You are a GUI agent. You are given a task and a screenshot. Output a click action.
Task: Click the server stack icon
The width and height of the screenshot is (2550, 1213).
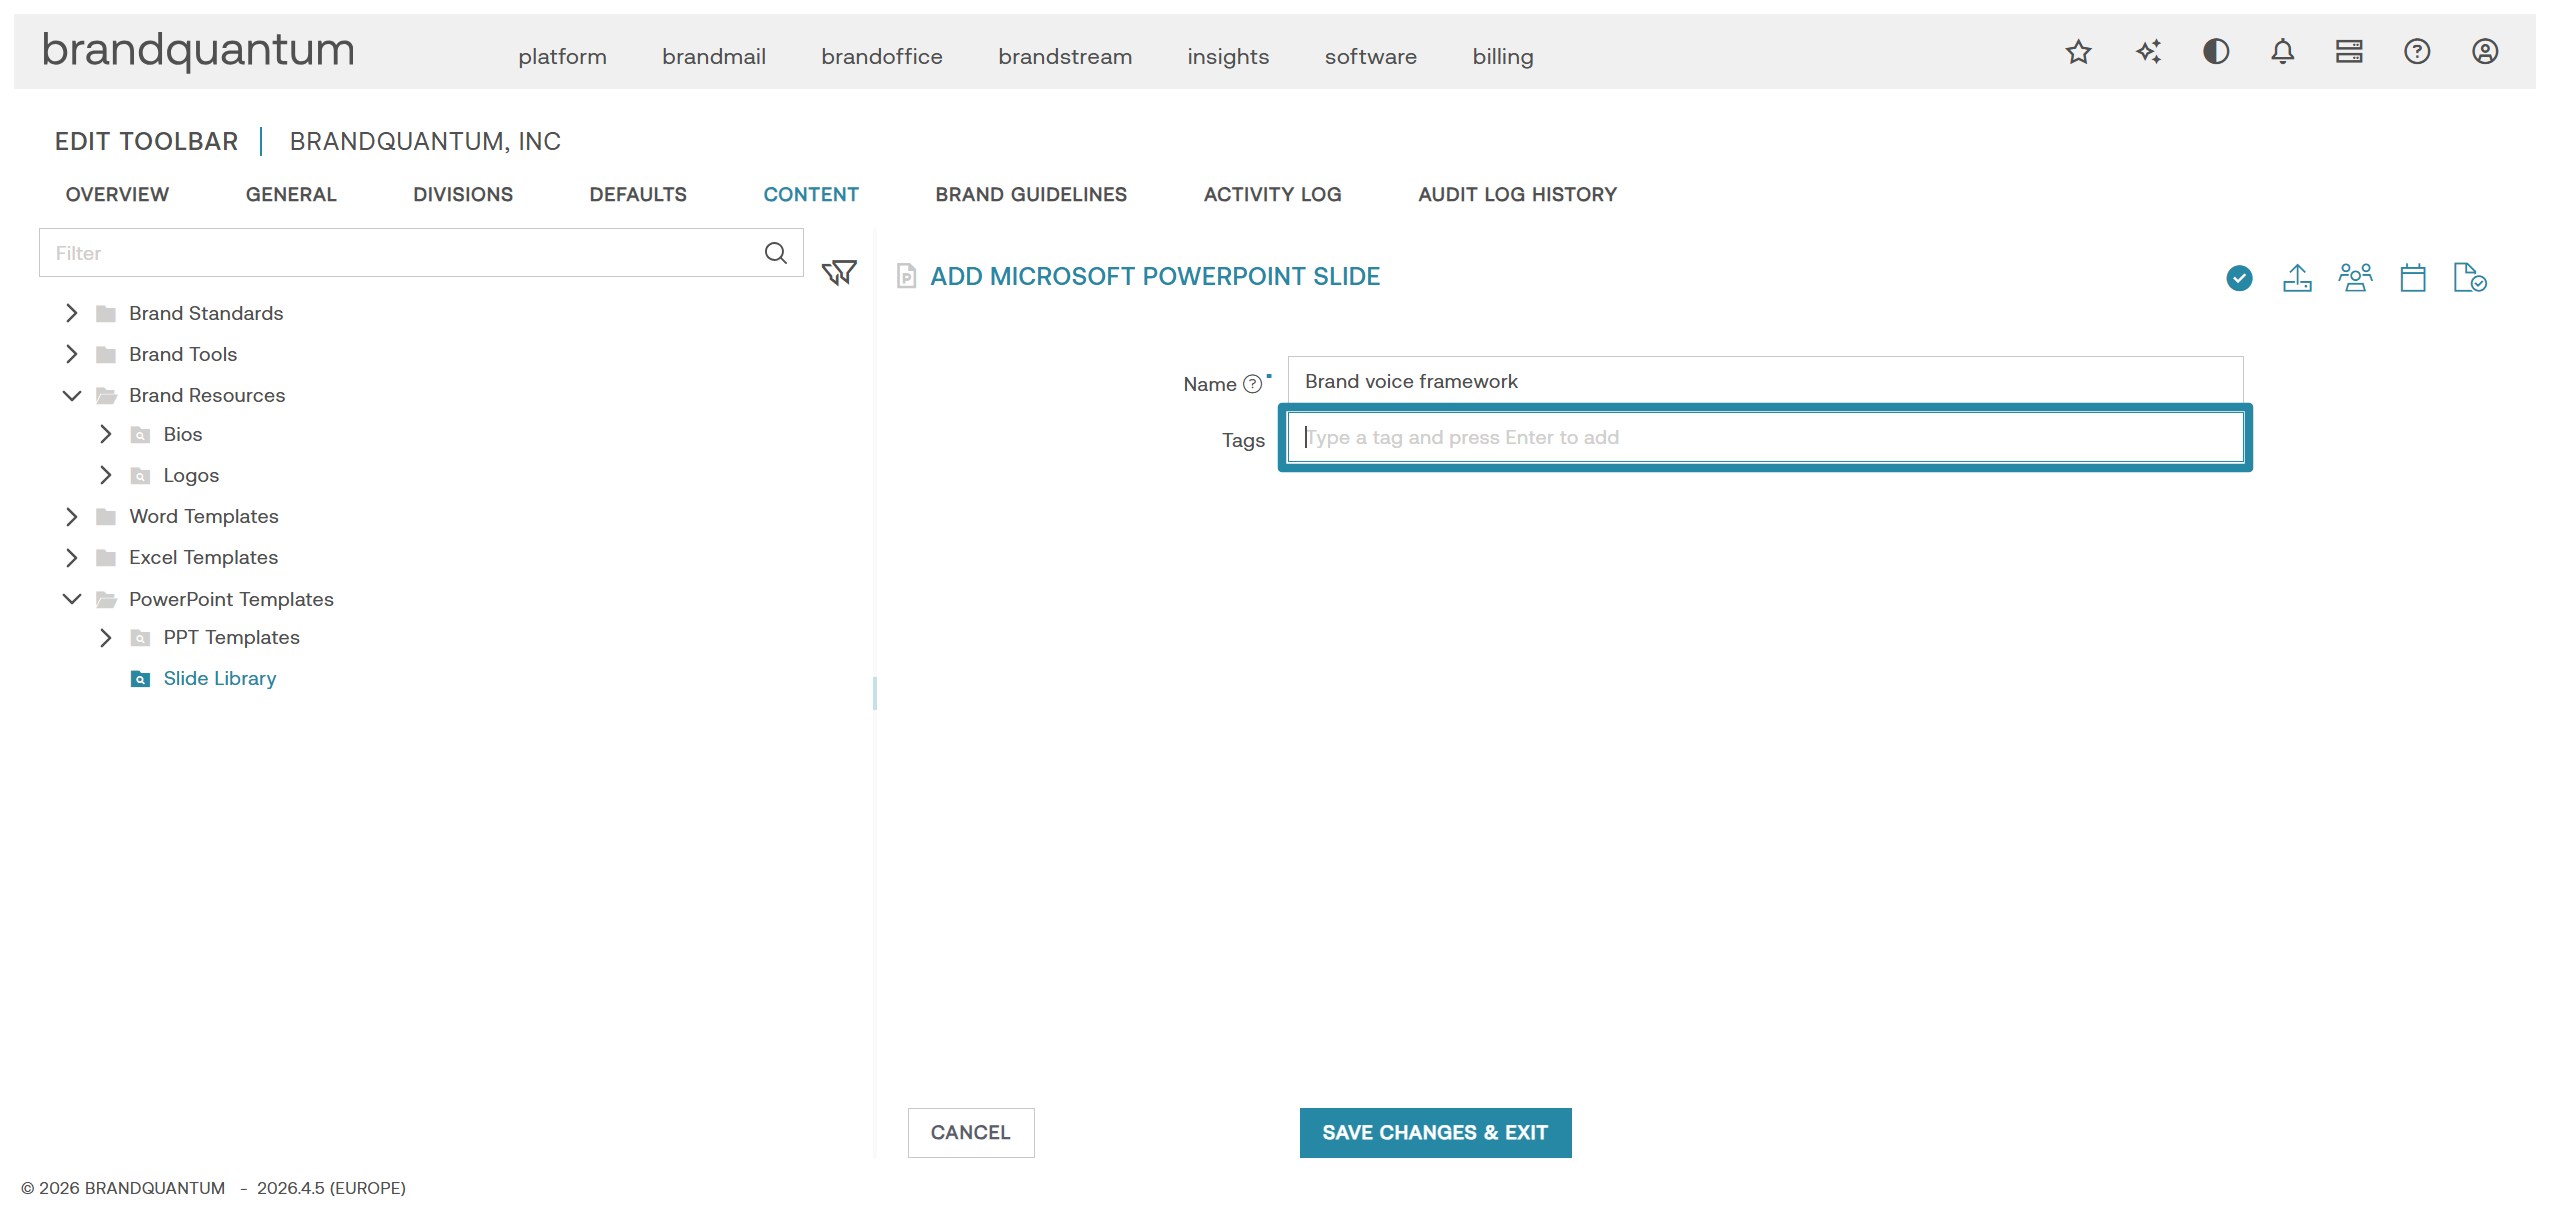[2349, 52]
